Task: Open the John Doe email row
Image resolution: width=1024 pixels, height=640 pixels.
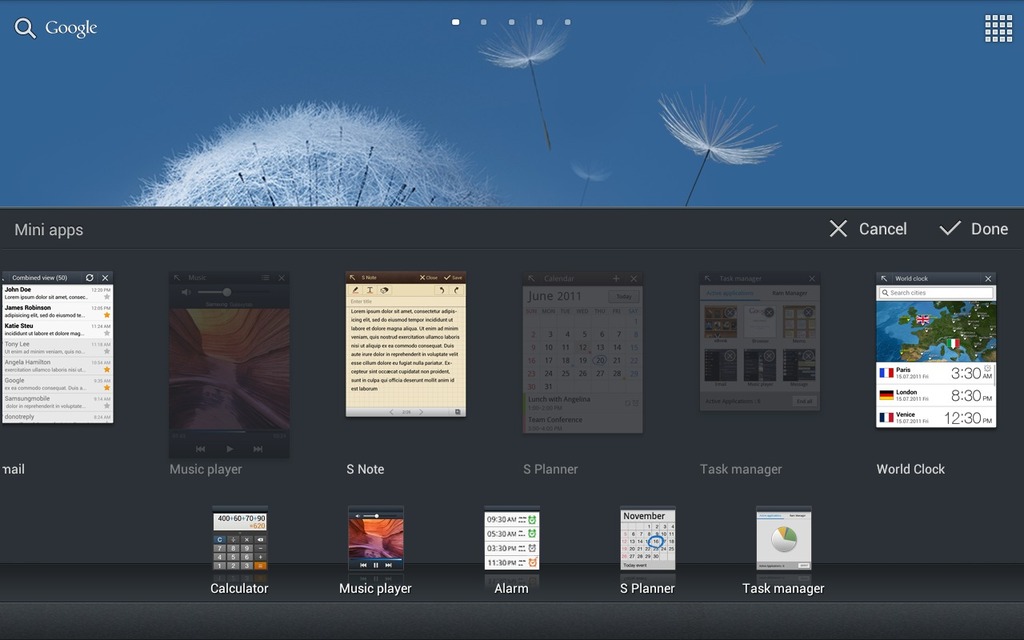Action: (x=57, y=293)
